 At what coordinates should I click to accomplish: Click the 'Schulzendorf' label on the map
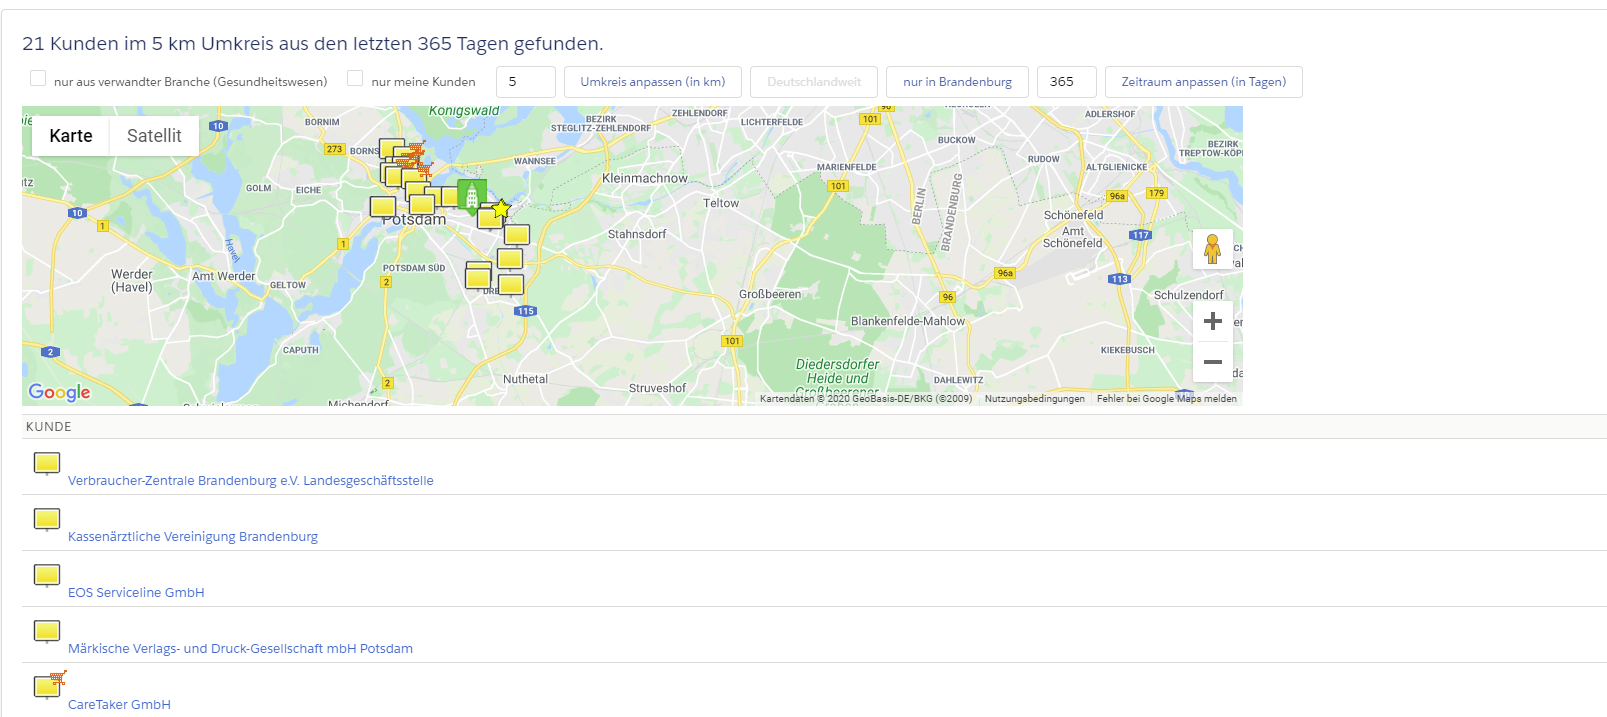(x=1189, y=295)
